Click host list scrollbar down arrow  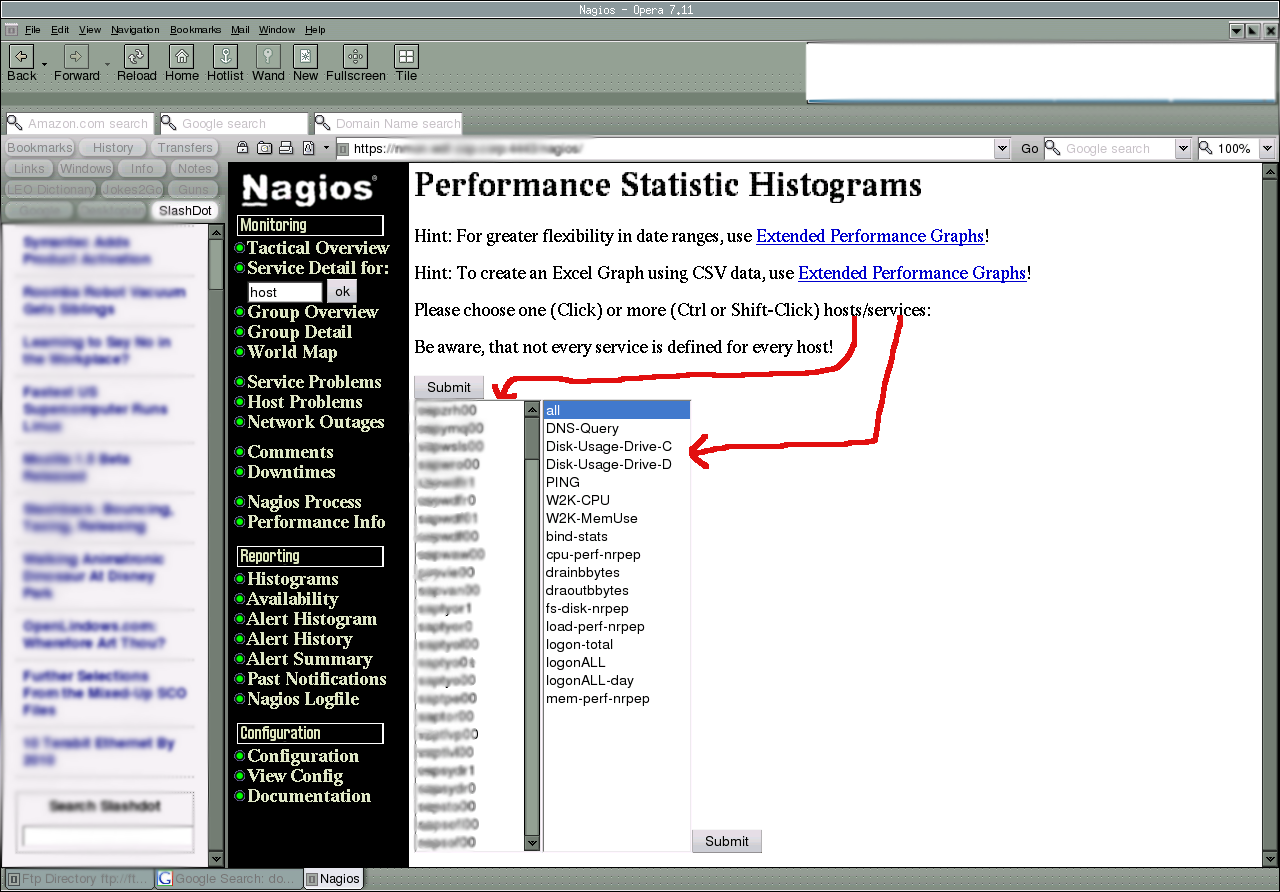532,843
